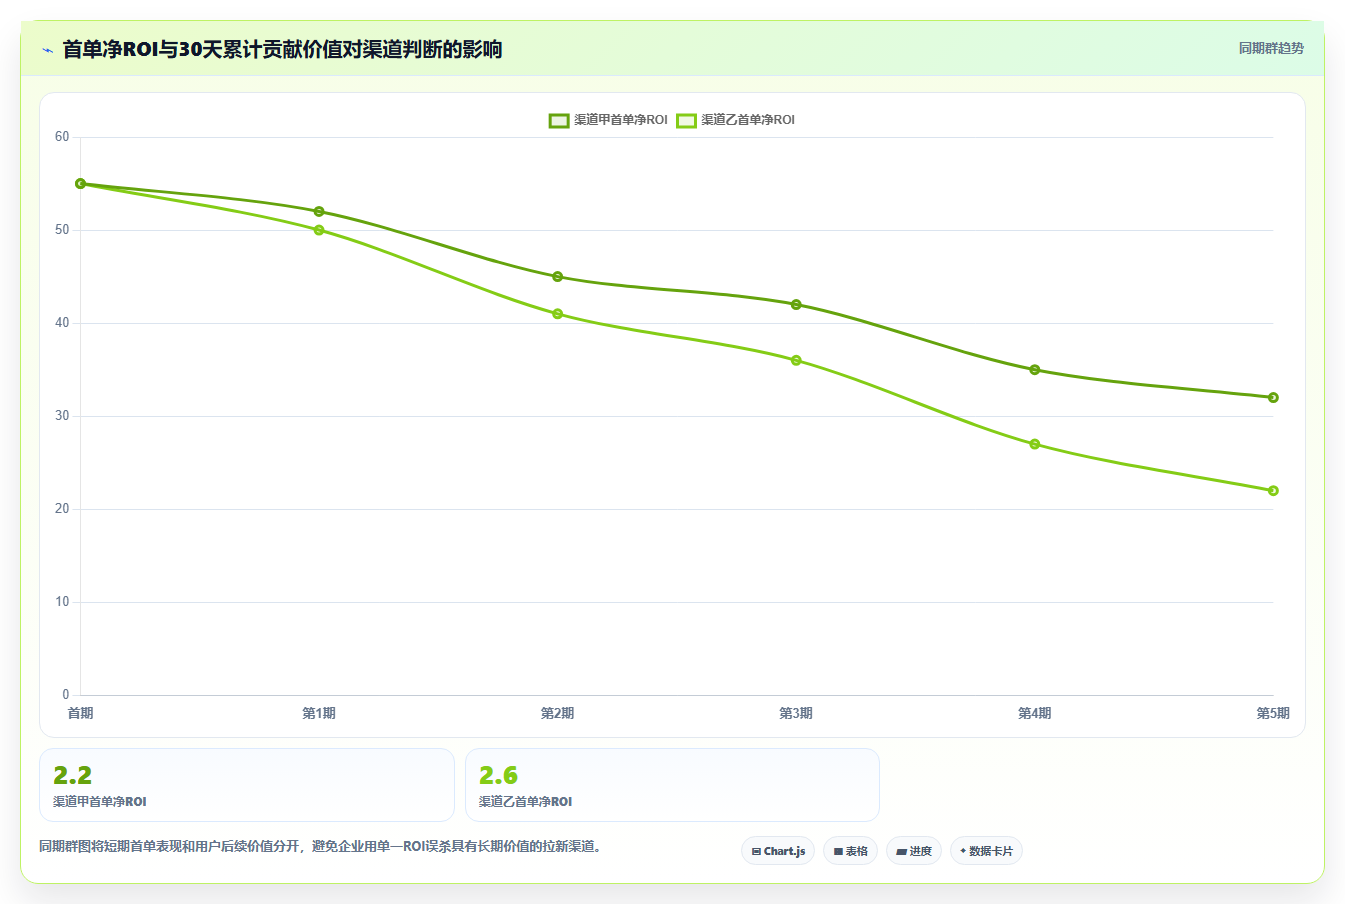Viewport: 1345px width, 904px height.
Task: Select 渠道乙 data point at 第1期 (50)
Action: pyautogui.click(x=319, y=230)
